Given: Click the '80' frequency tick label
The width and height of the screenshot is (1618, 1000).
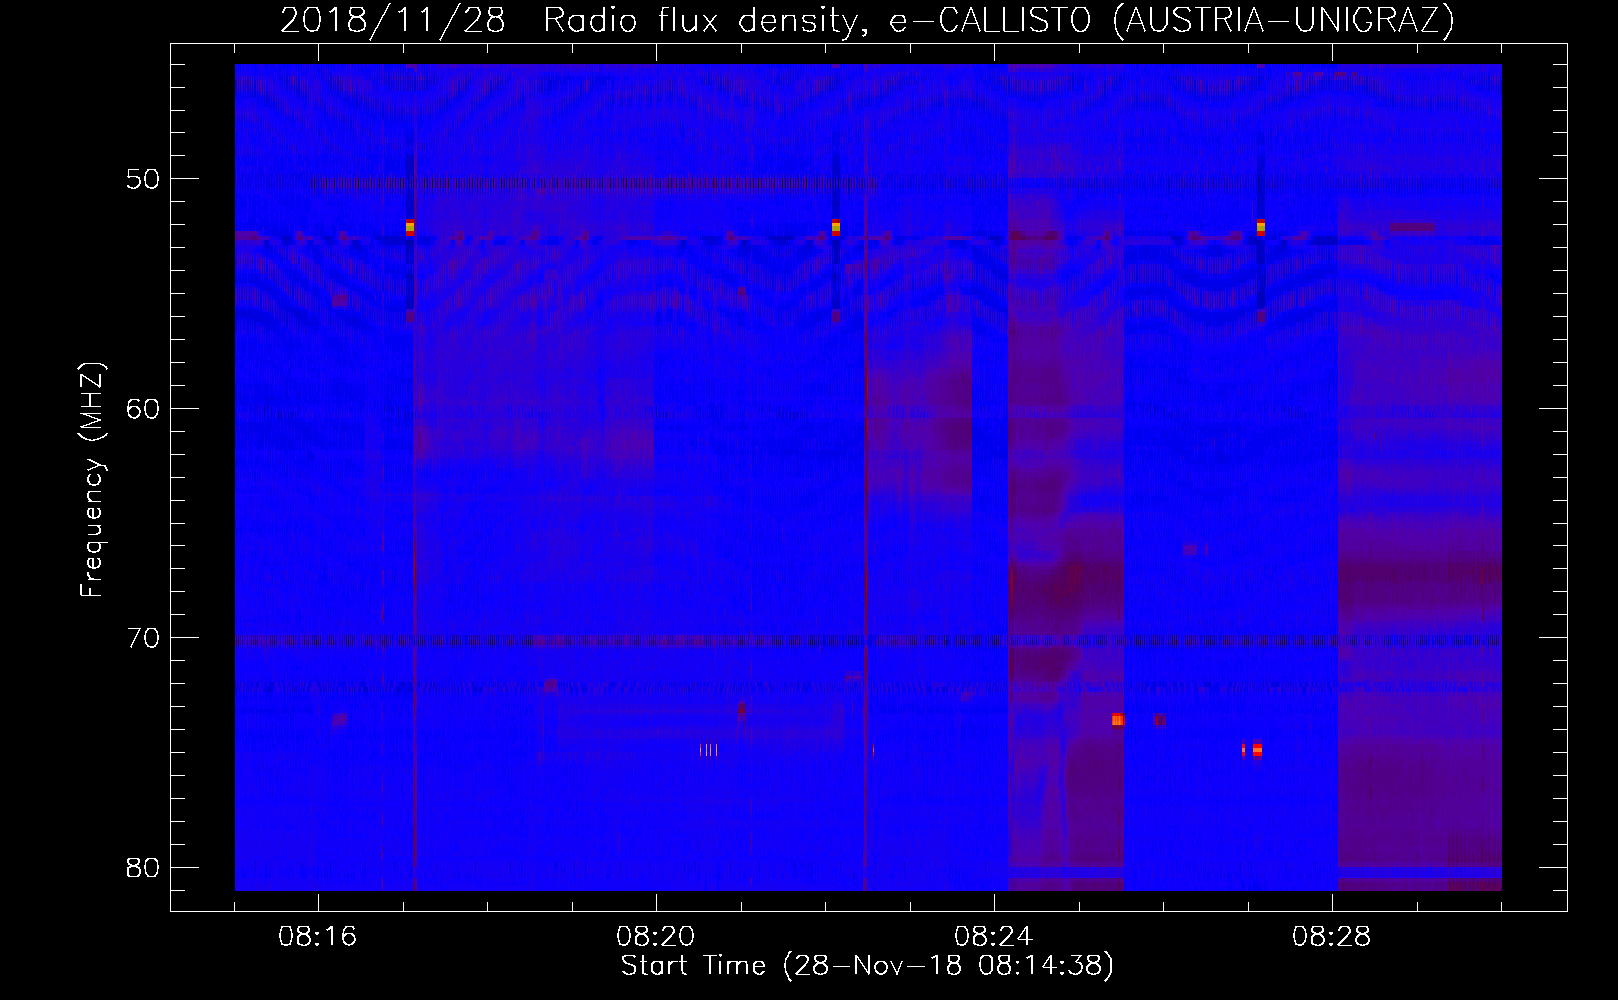Looking at the screenshot, I should pos(143,867).
